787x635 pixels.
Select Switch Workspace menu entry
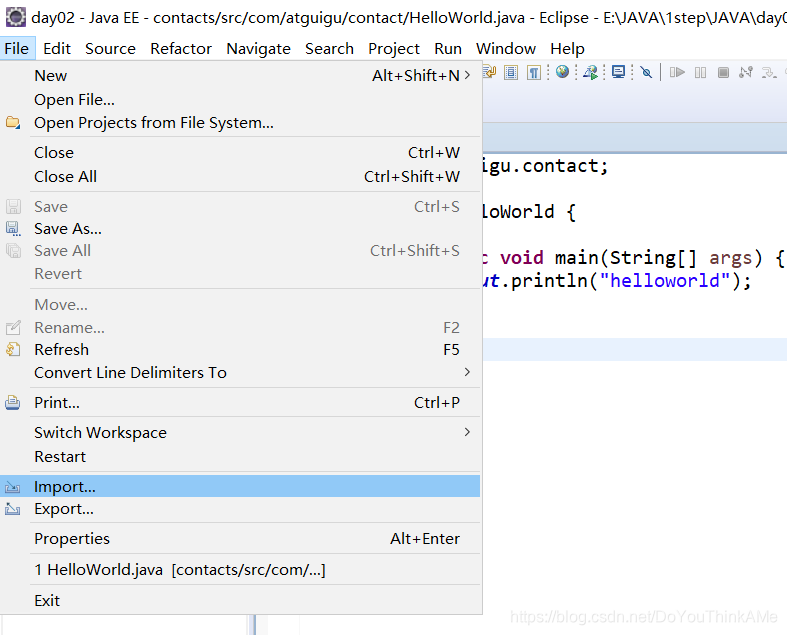coord(240,433)
